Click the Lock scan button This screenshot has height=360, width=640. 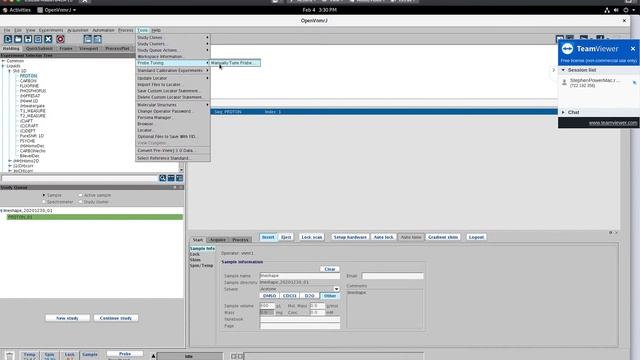coord(312,237)
